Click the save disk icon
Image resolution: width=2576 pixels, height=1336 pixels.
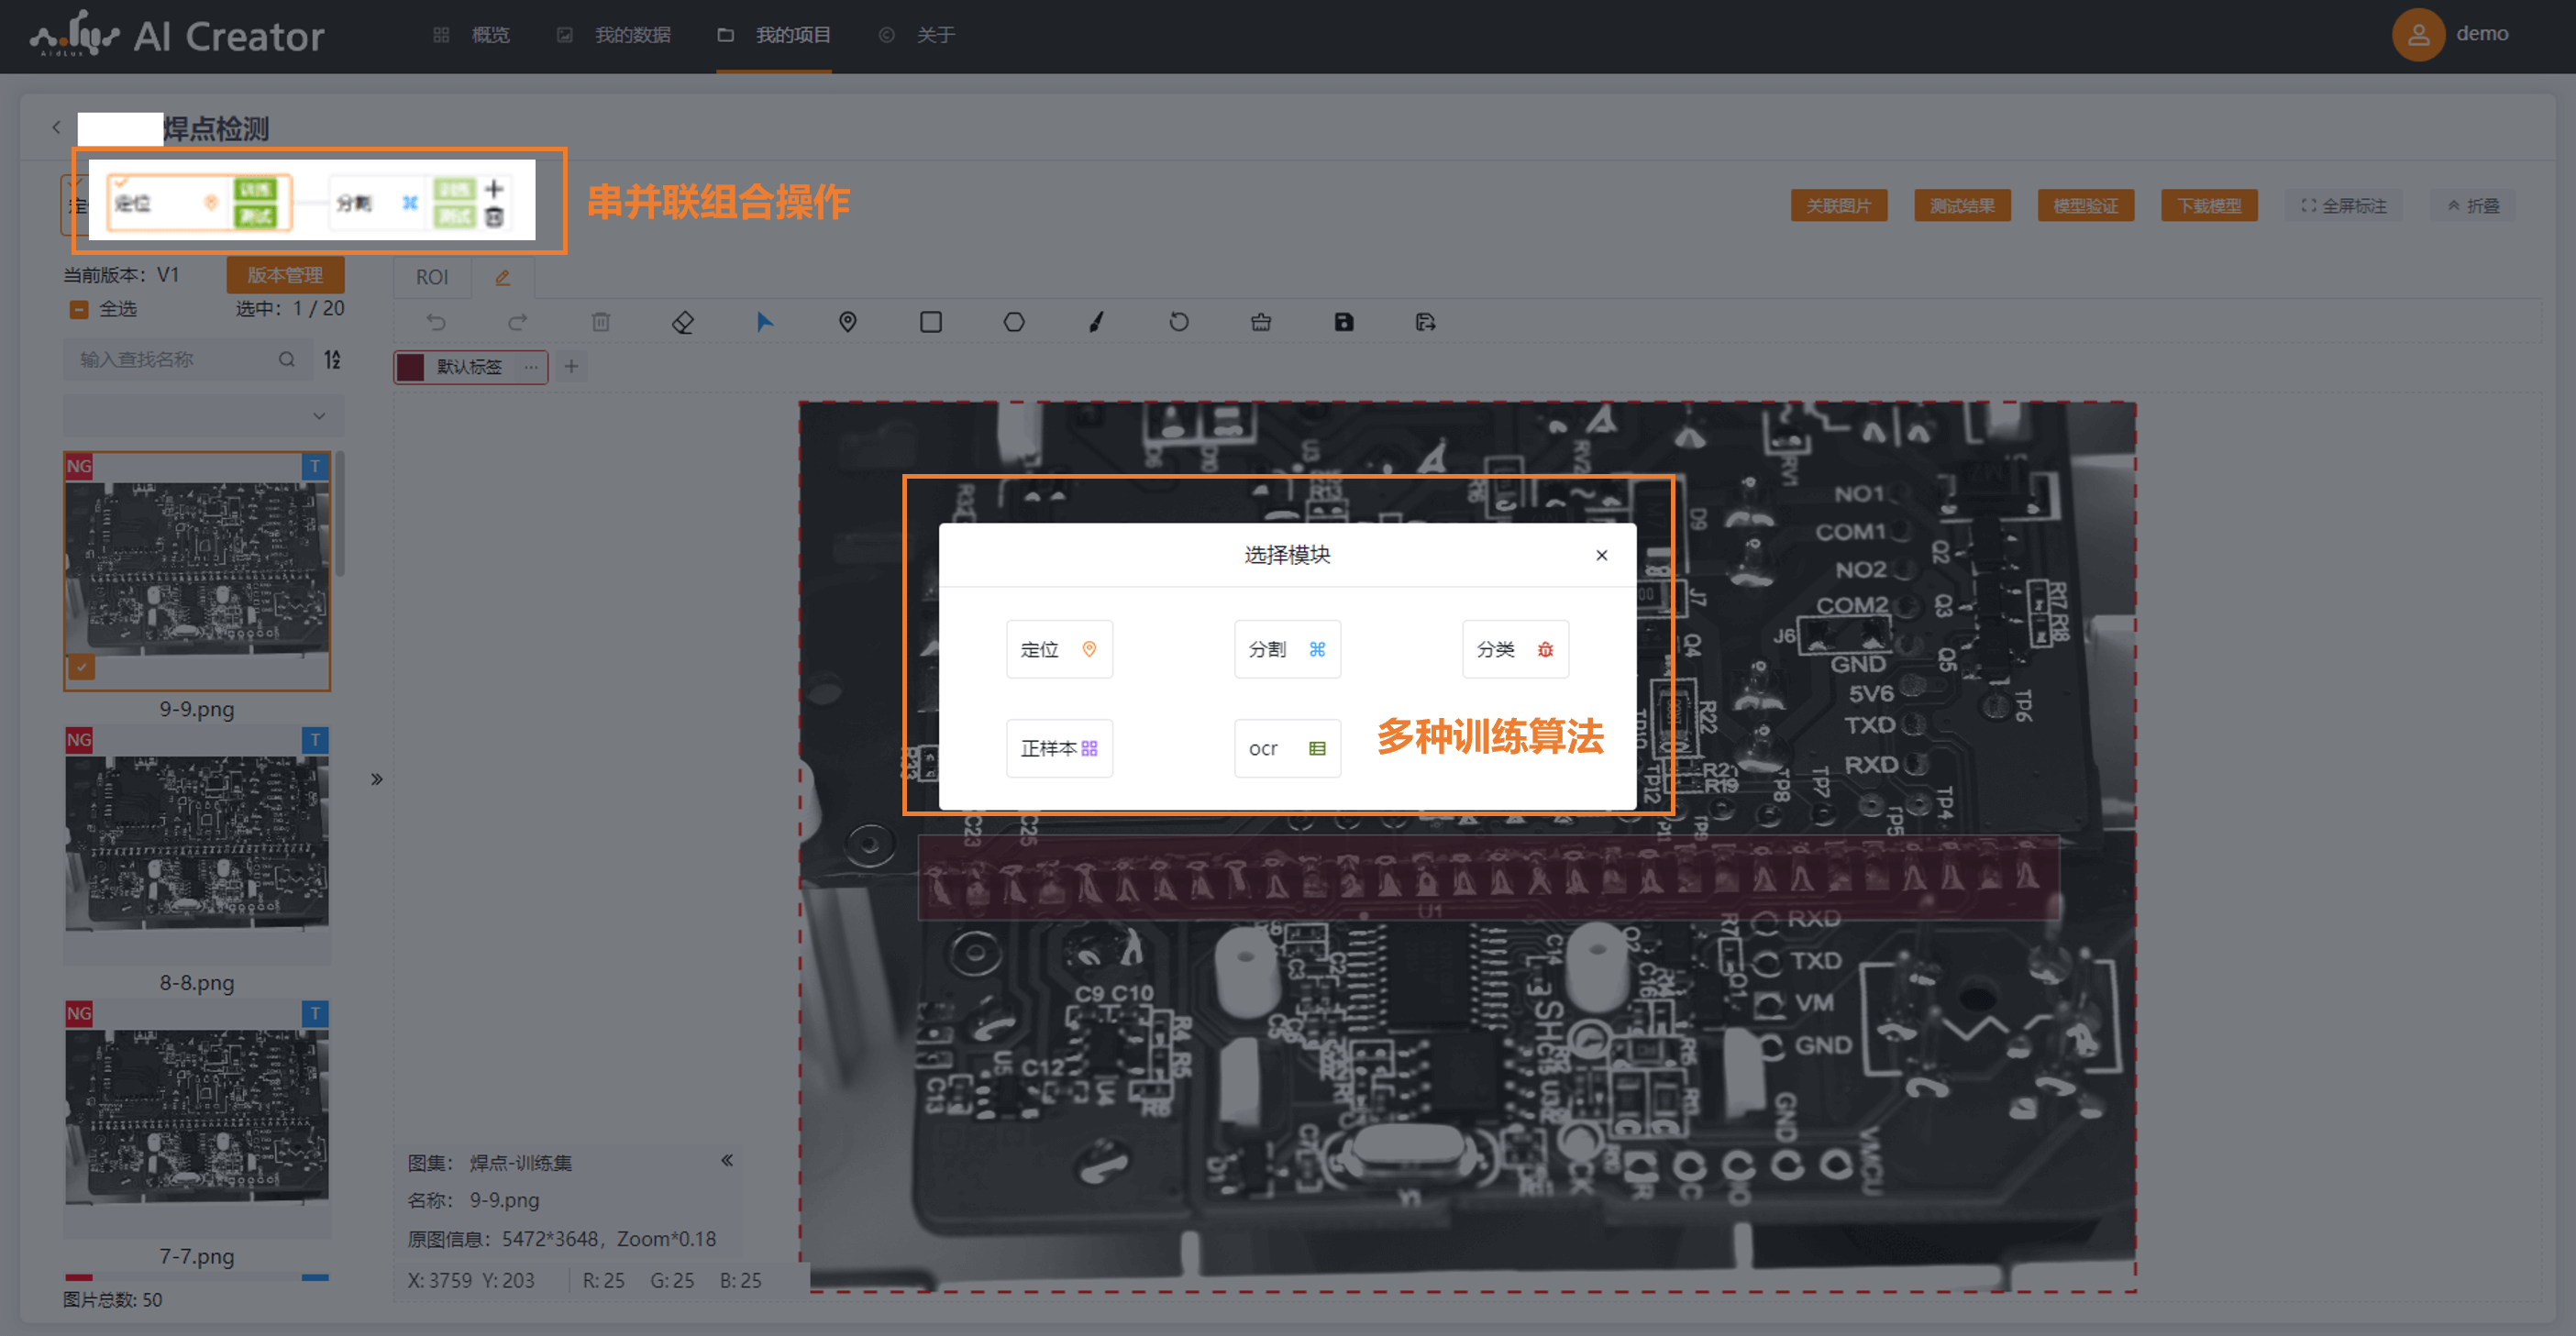click(x=1343, y=322)
